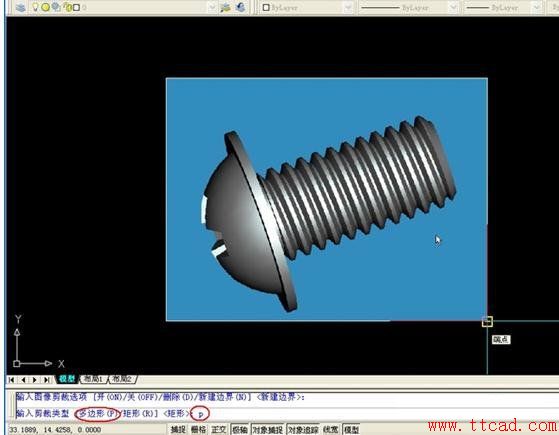The height and width of the screenshot is (435, 559).
Task: Jump to last layout tab arrow
Action: (47, 380)
